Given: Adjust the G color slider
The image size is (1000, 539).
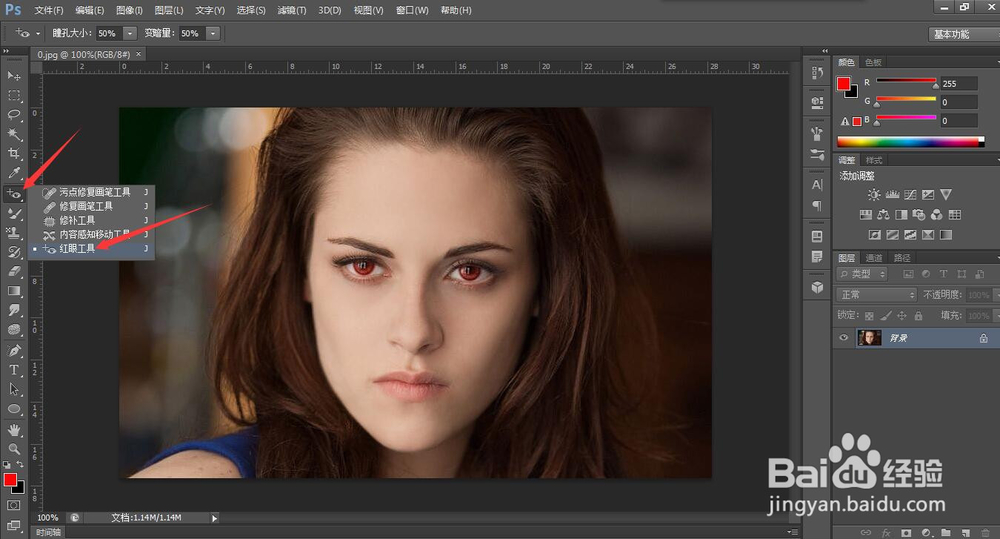Looking at the screenshot, I should click(x=906, y=101).
